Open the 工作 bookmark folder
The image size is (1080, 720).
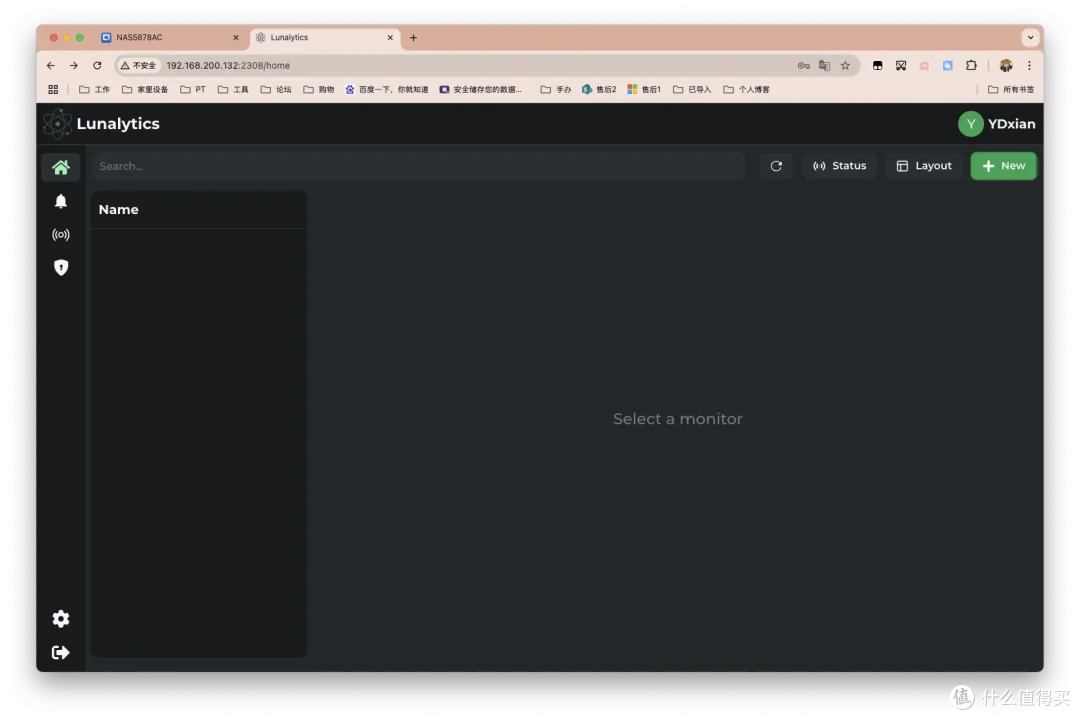[x=94, y=90]
